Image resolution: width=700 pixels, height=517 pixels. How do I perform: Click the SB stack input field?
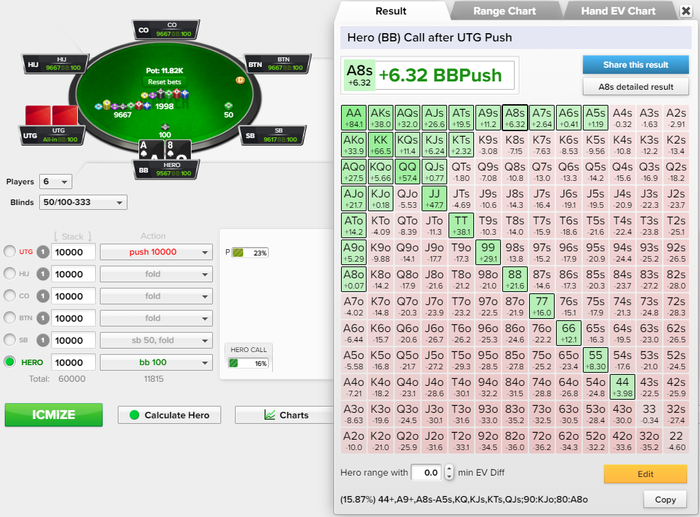73,341
